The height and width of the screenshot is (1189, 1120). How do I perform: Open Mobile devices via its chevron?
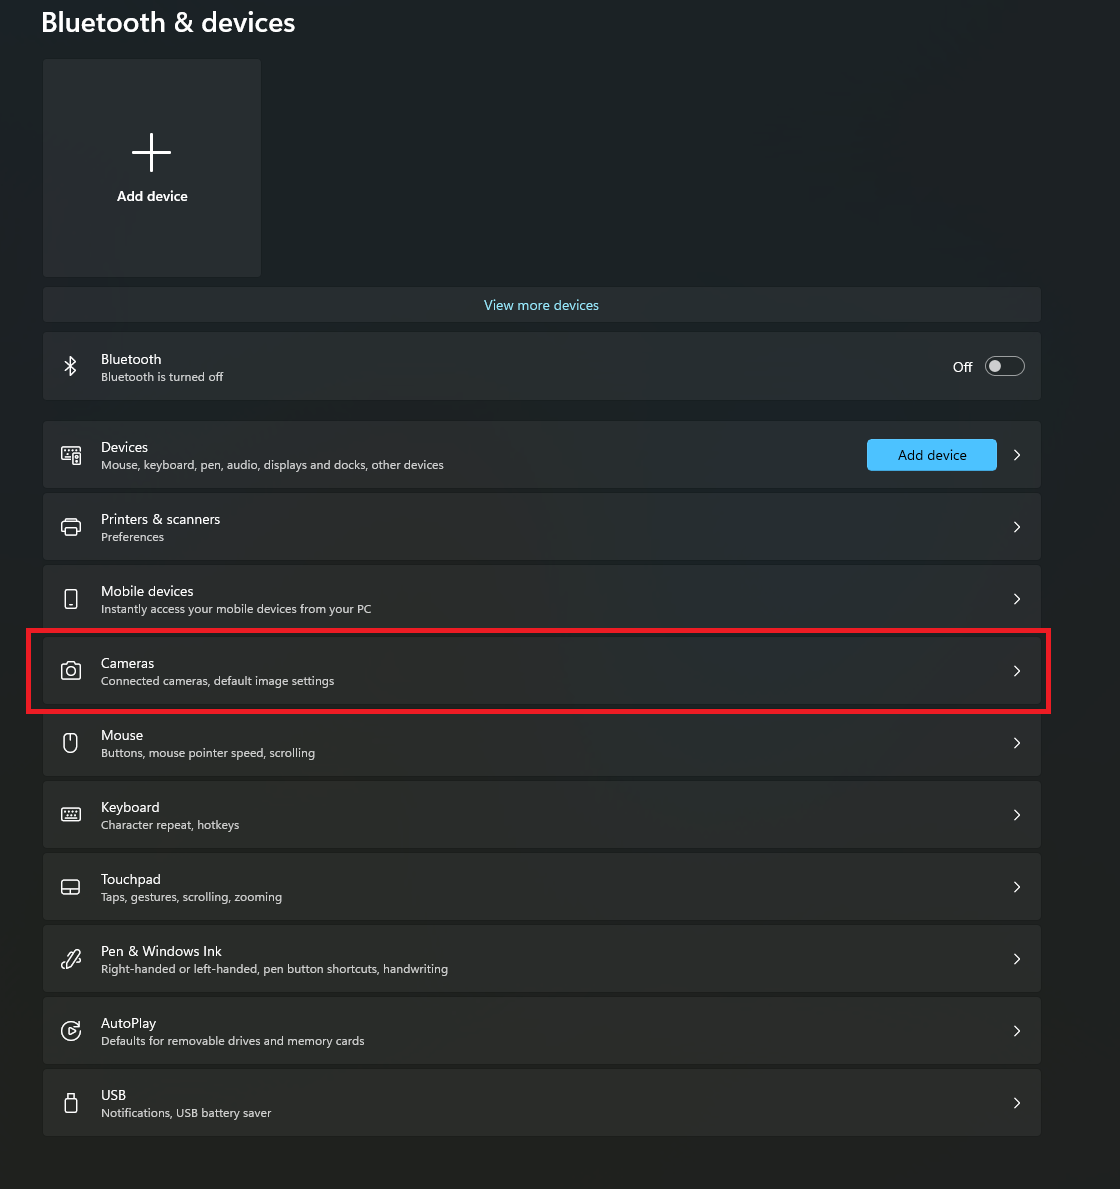1017,599
